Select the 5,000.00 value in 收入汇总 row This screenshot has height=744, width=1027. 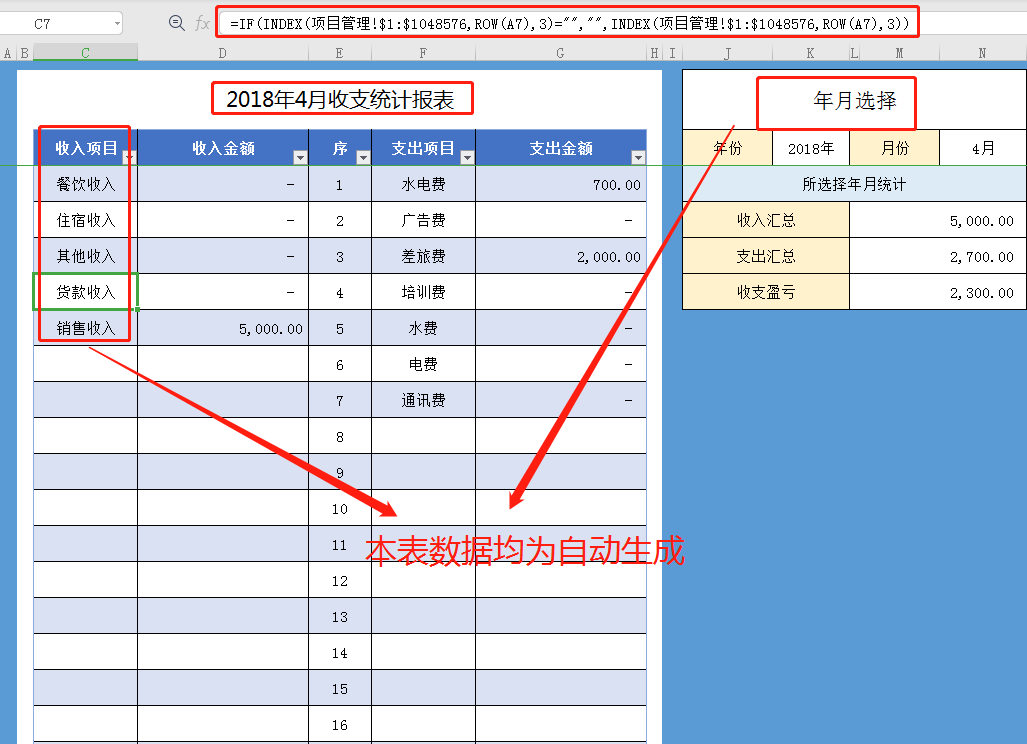tap(938, 220)
